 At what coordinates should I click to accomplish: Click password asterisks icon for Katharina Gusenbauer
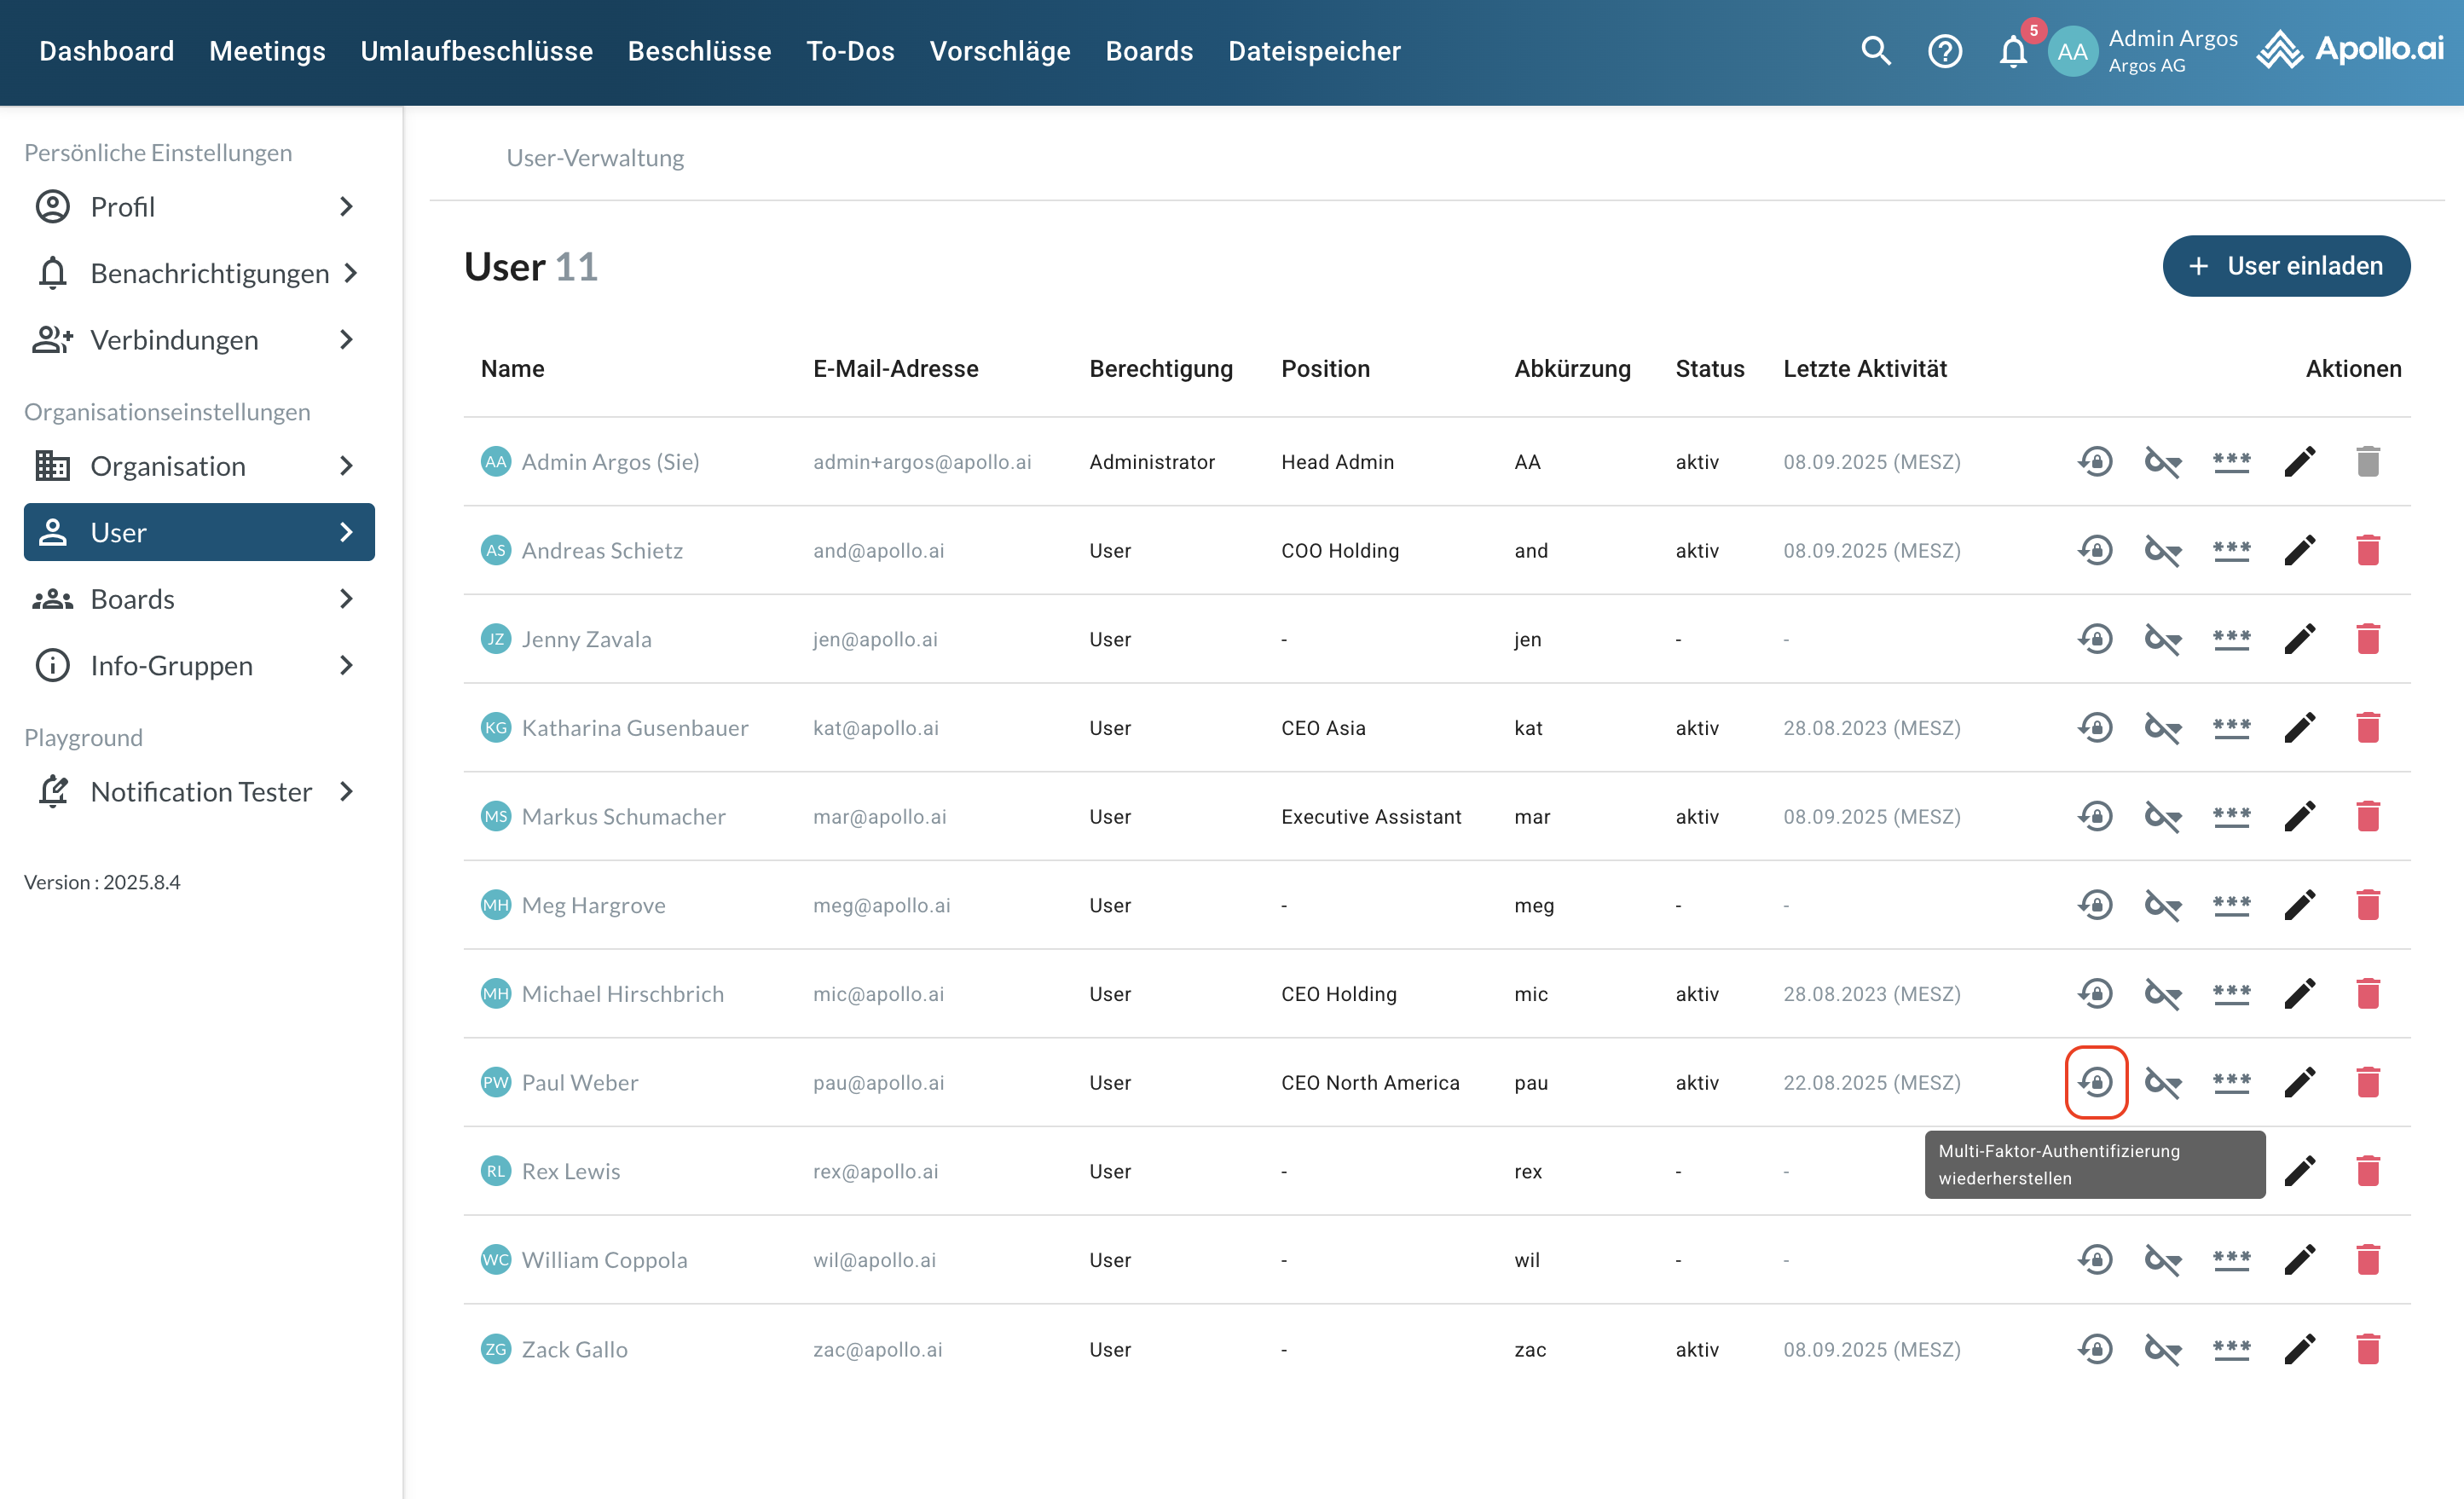(x=2231, y=727)
